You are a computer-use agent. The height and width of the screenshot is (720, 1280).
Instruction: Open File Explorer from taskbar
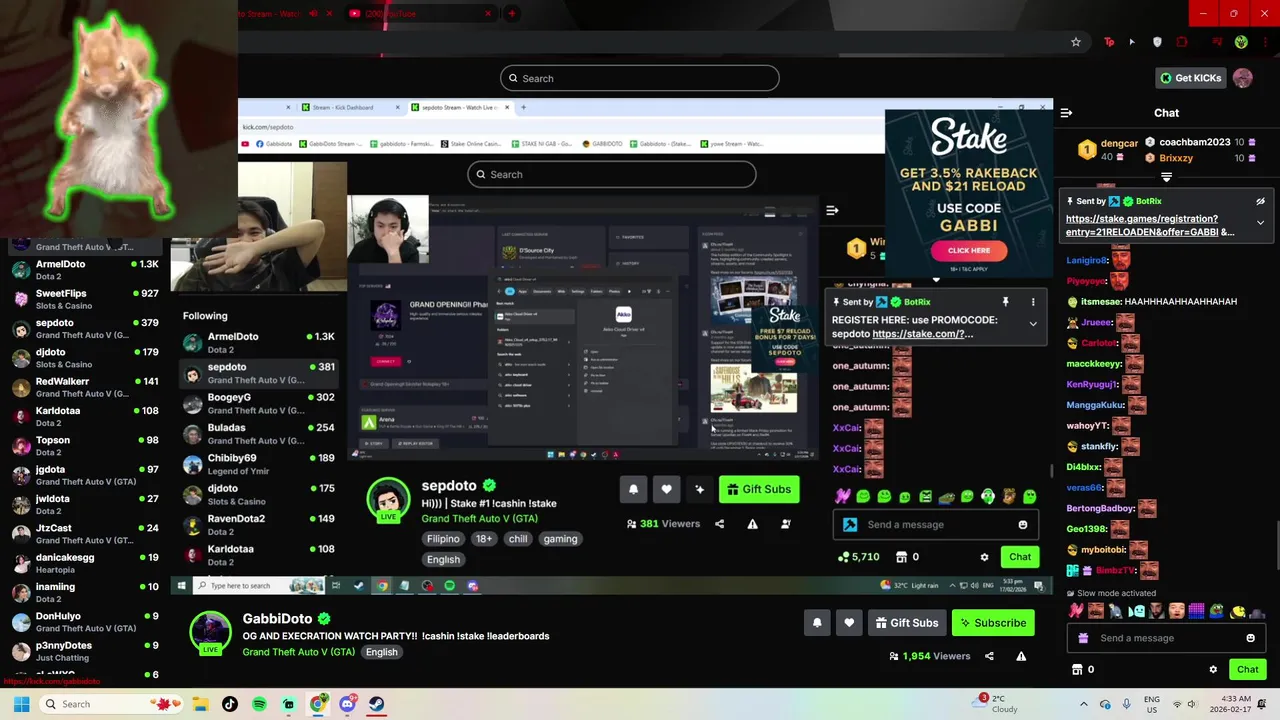pos(200,704)
